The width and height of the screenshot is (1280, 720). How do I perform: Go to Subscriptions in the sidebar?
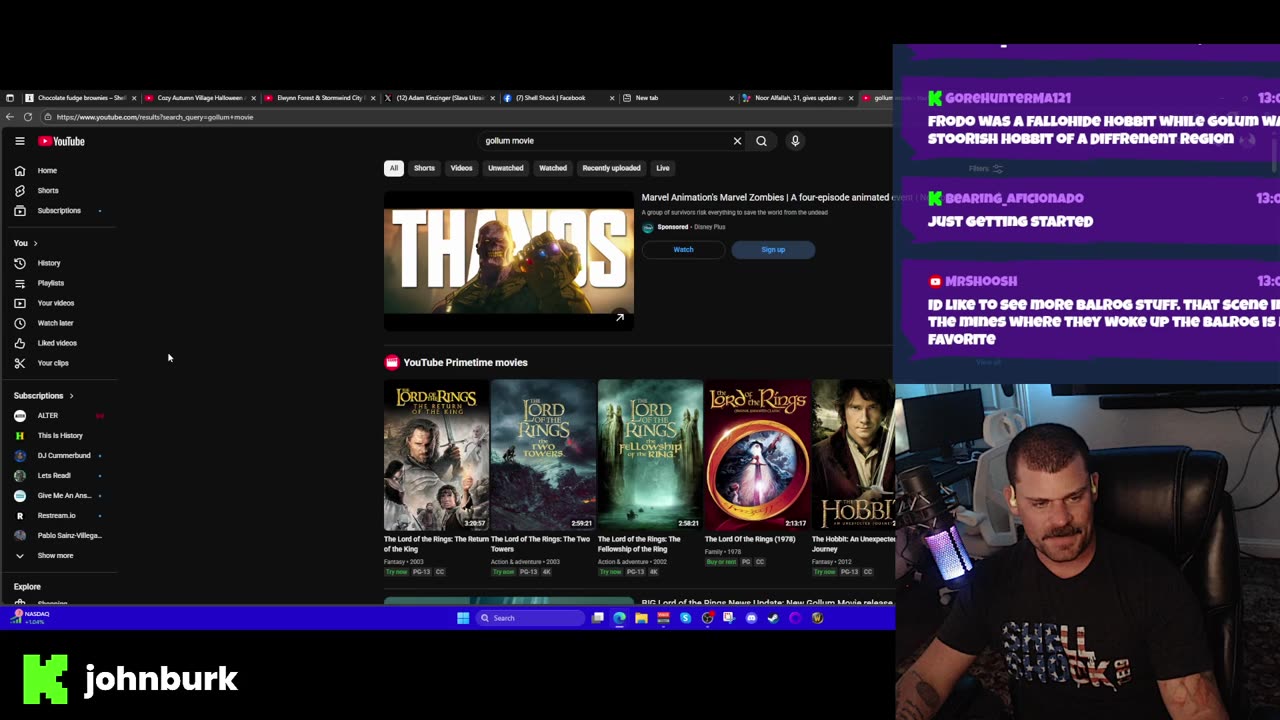point(59,211)
